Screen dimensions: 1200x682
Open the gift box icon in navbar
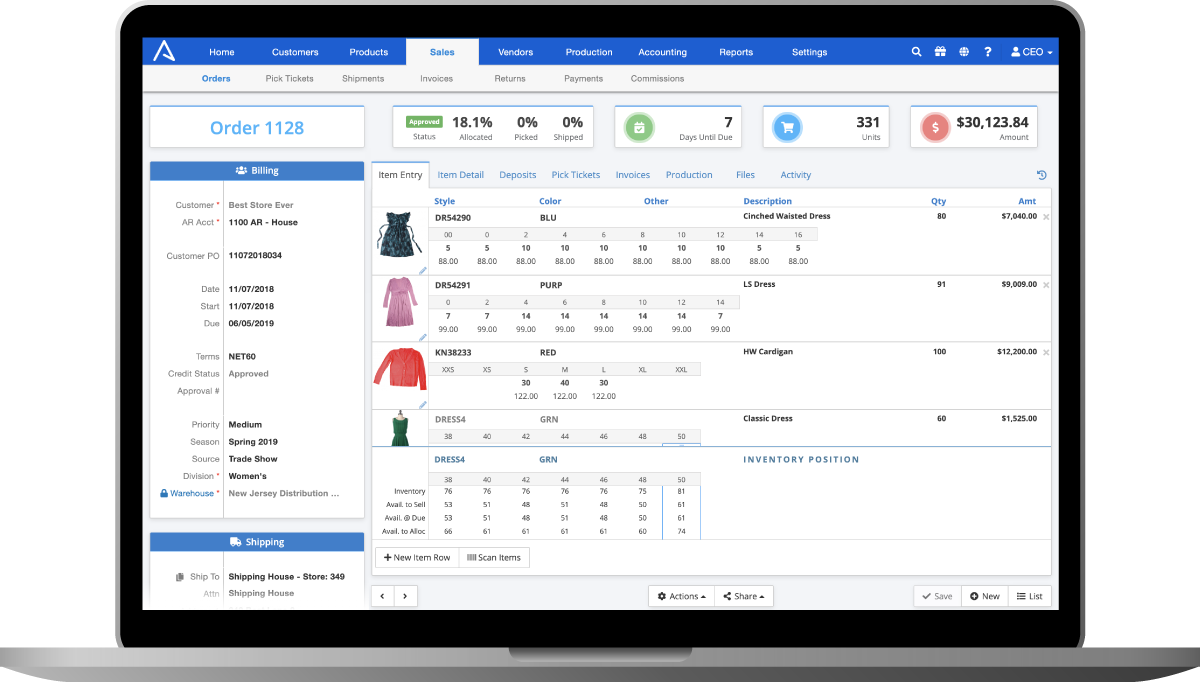940,52
